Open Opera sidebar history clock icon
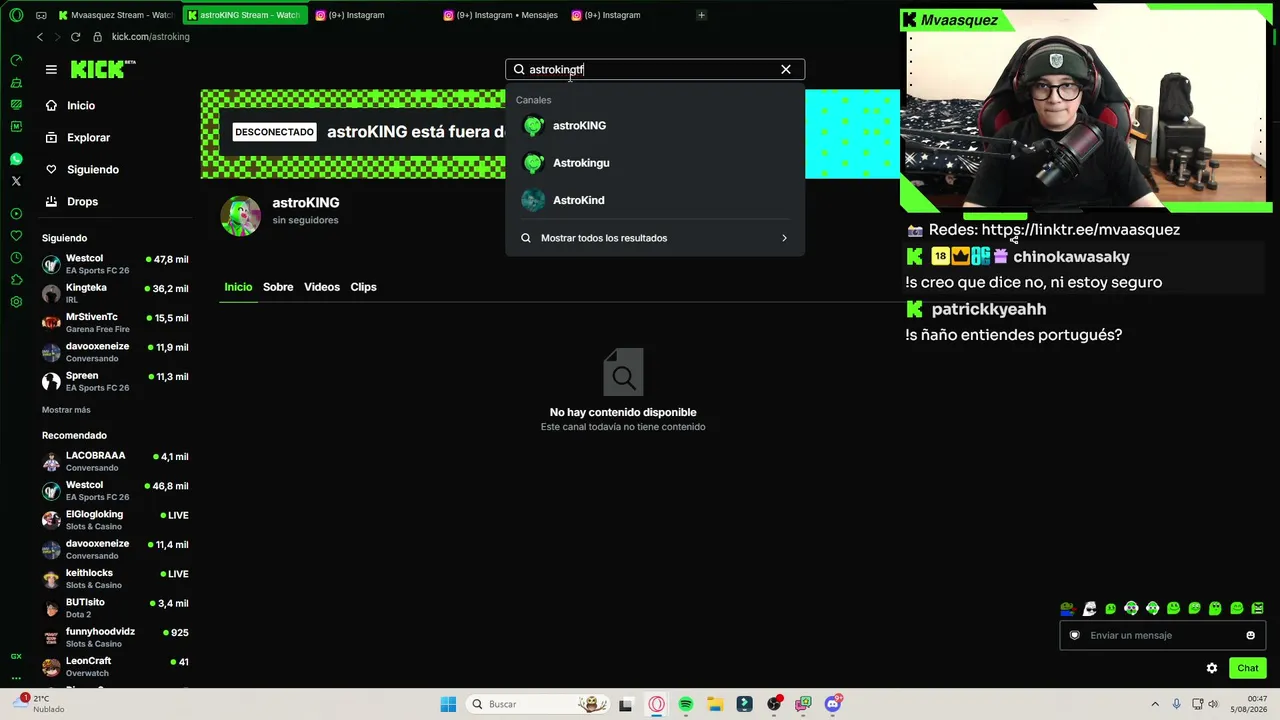 [x=16, y=258]
